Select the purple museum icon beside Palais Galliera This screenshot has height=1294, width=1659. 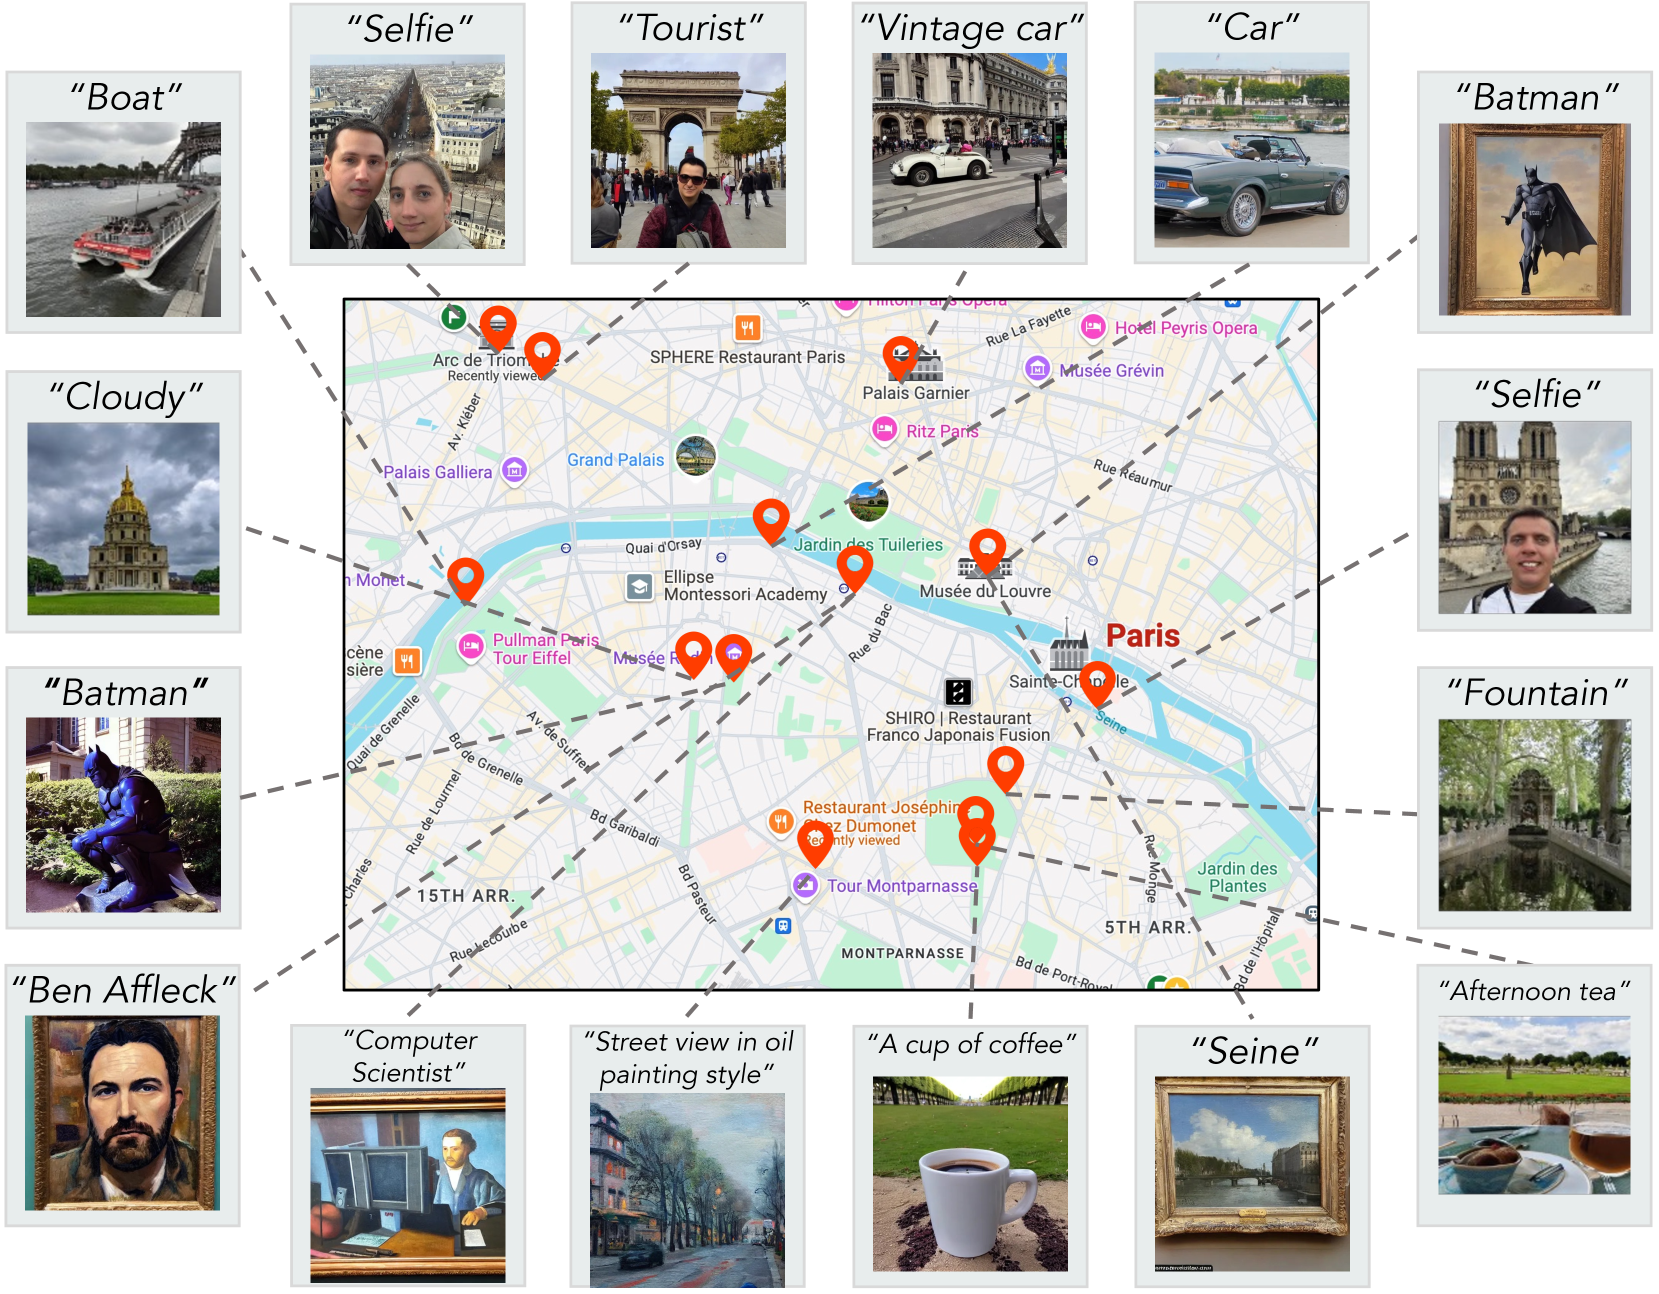[514, 470]
